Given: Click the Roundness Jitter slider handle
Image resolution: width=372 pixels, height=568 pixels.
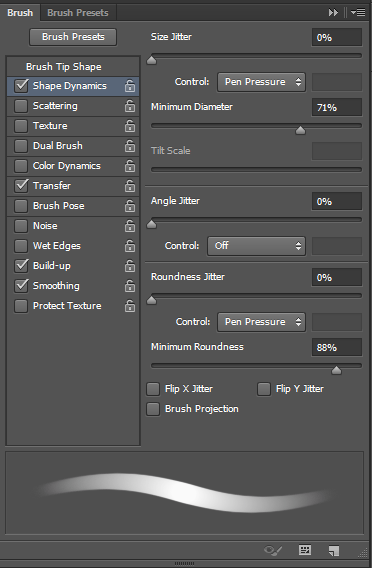Looking at the screenshot, I should pos(151,300).
